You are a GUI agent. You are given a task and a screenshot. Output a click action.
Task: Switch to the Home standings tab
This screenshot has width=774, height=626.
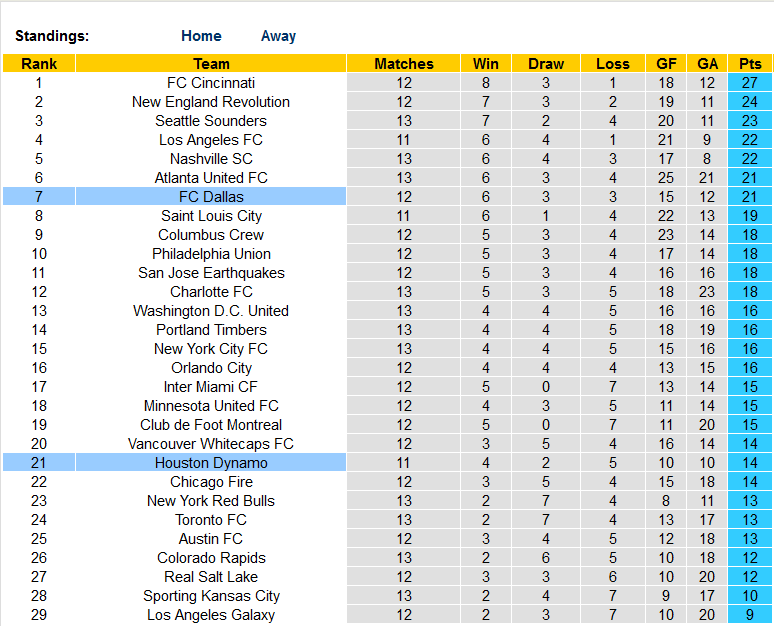201,36
